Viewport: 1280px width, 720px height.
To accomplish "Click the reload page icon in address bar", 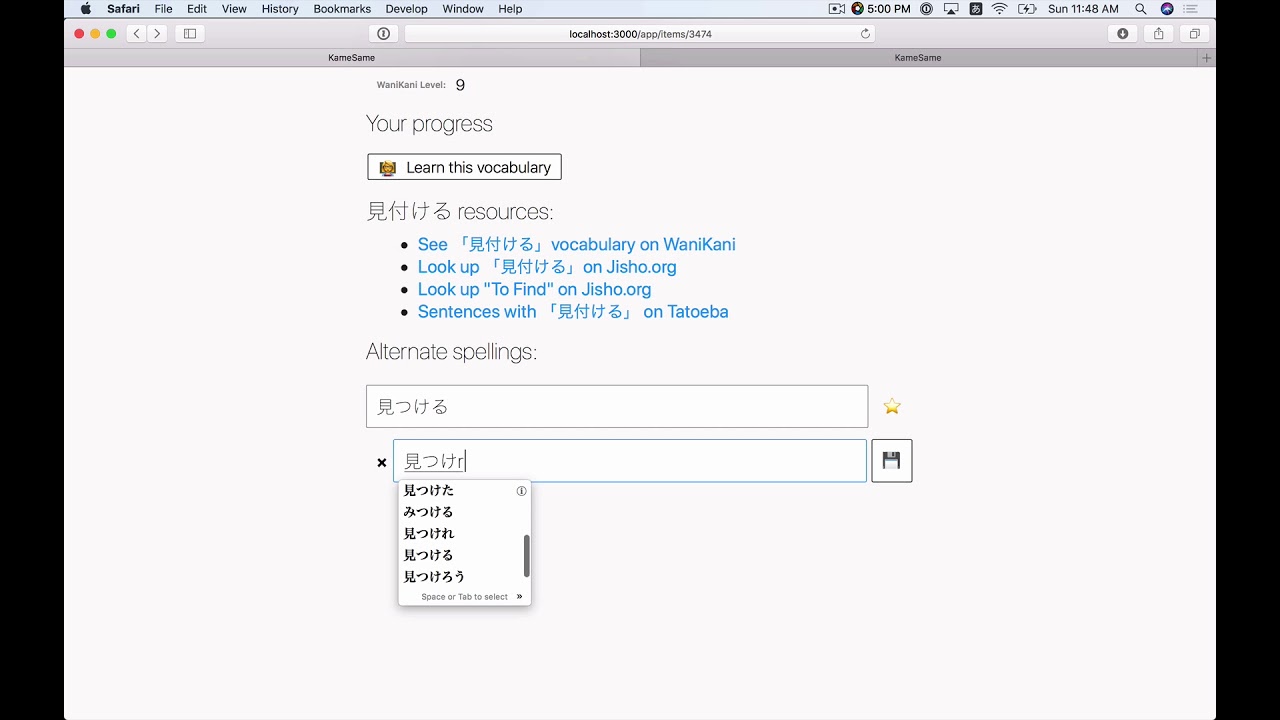I will [865, 33].
